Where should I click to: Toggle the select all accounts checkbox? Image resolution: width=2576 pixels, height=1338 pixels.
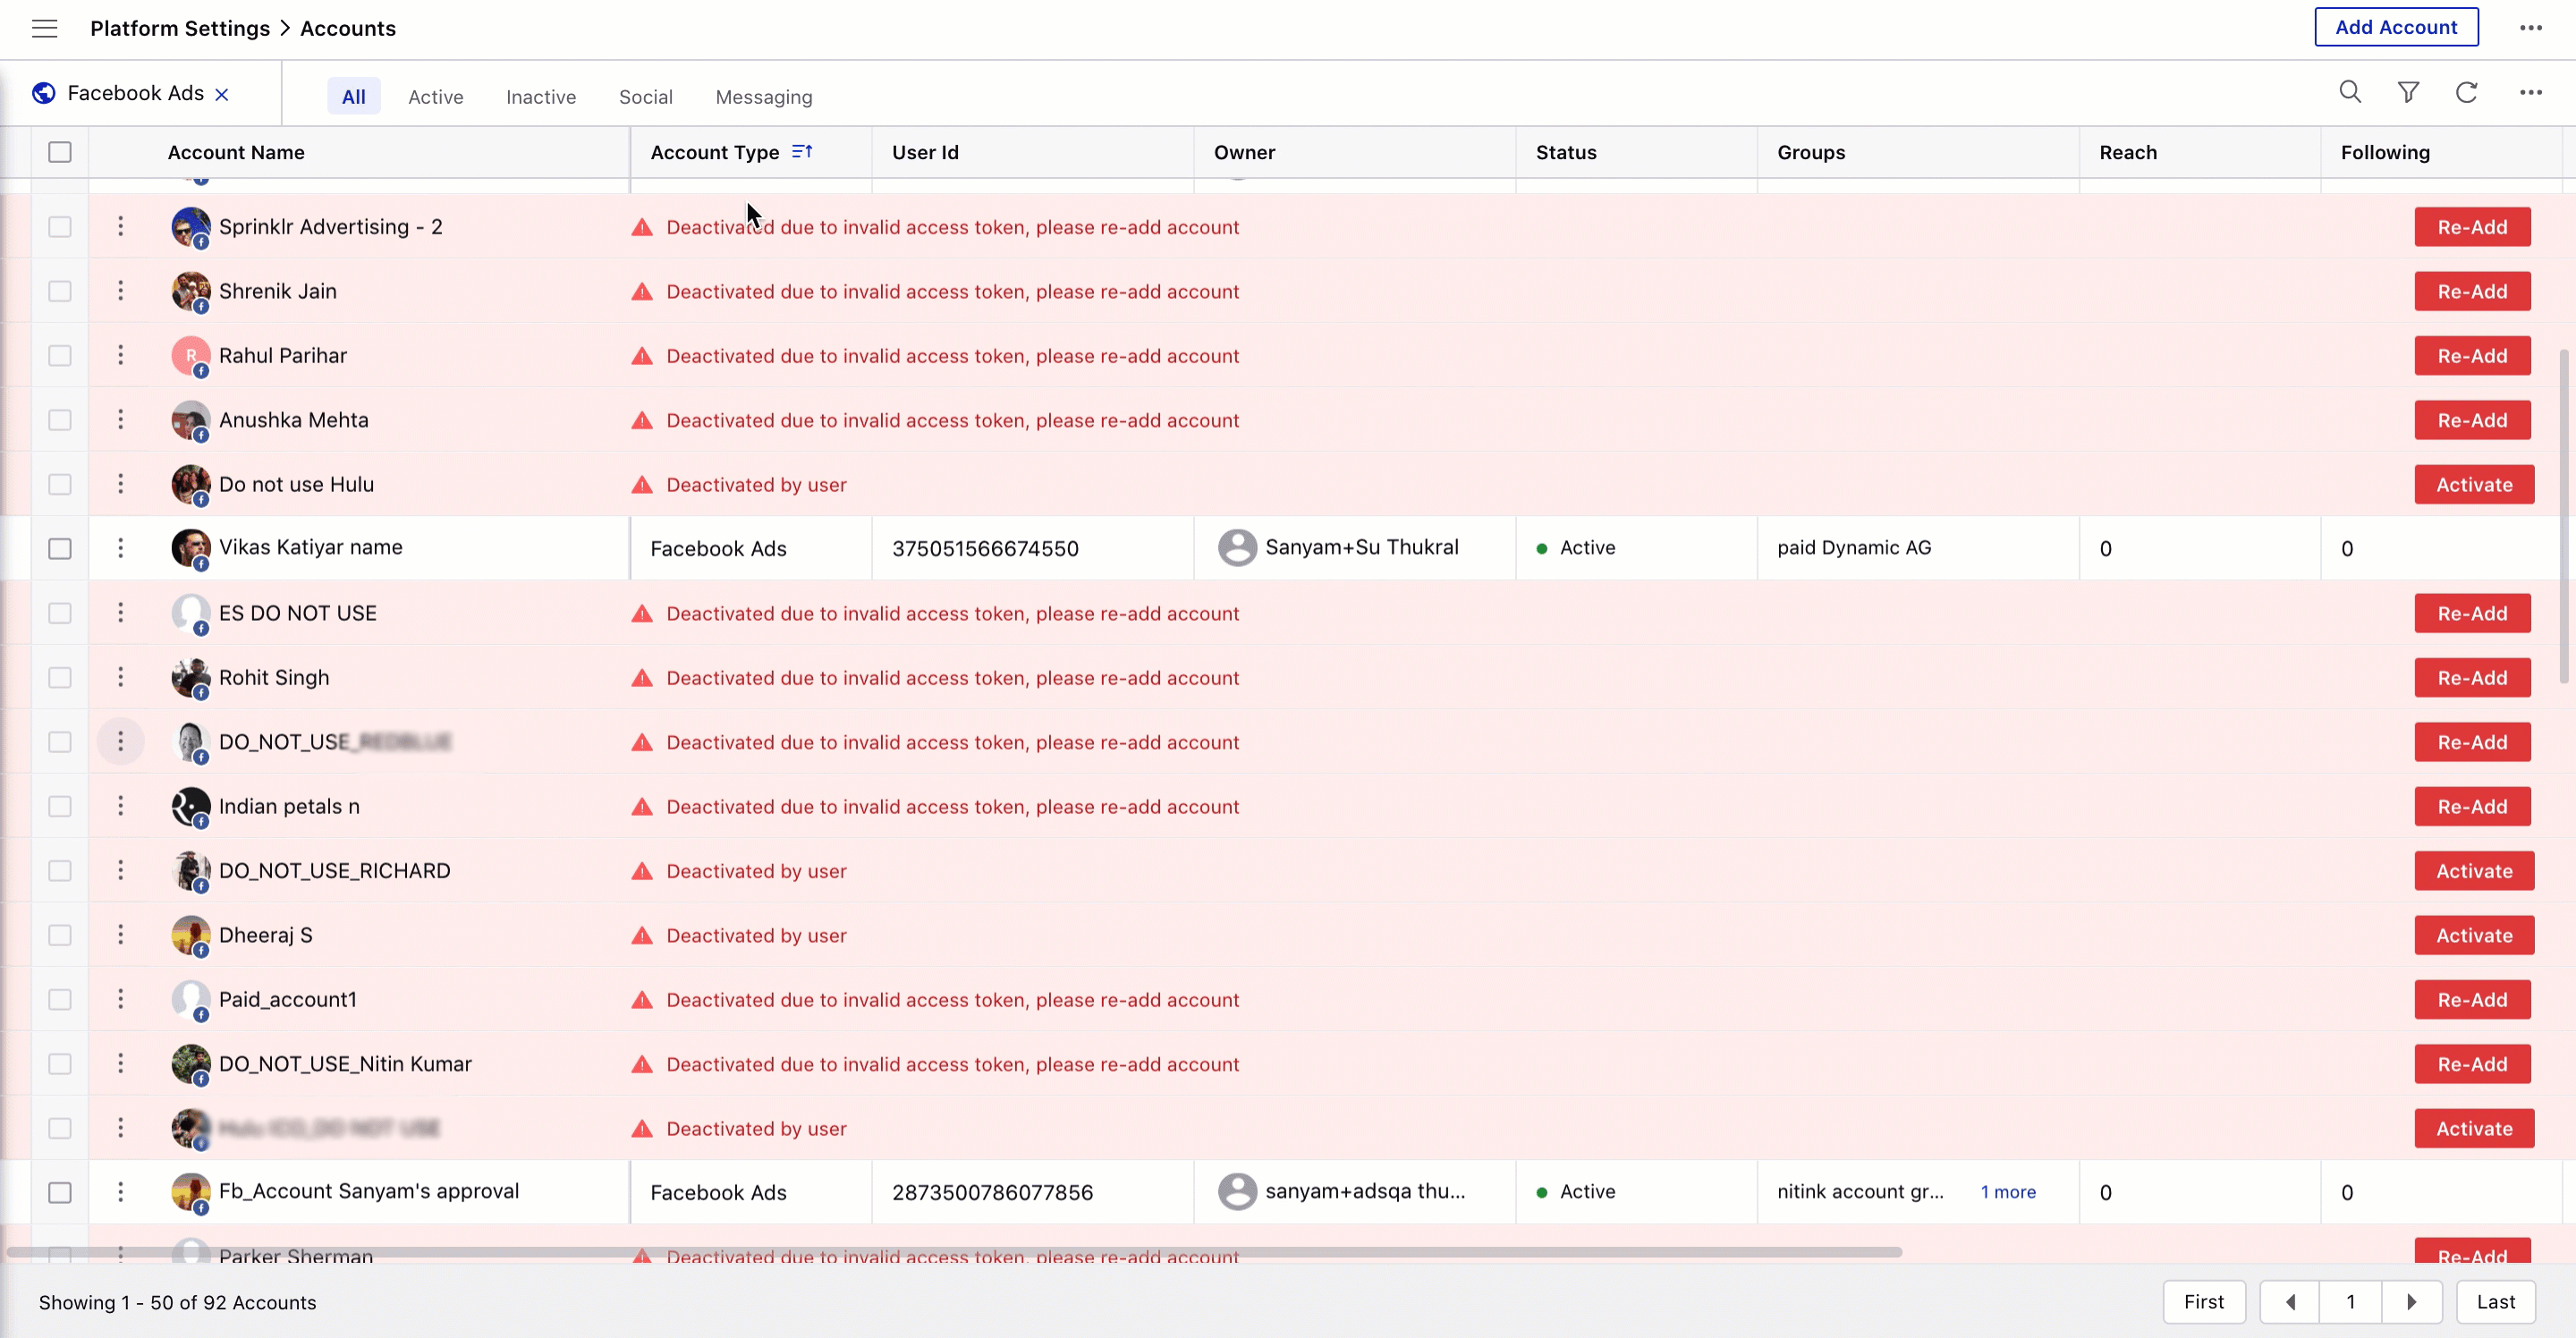(60, 152)
